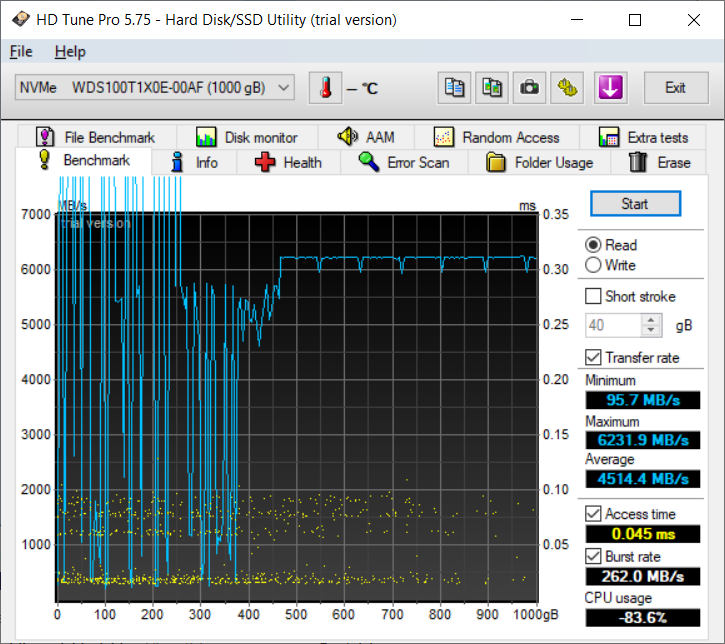The height and width of the screenshot is (644, 725).
Task: Copy text results to clipboard icon
Action: (454, 87)
